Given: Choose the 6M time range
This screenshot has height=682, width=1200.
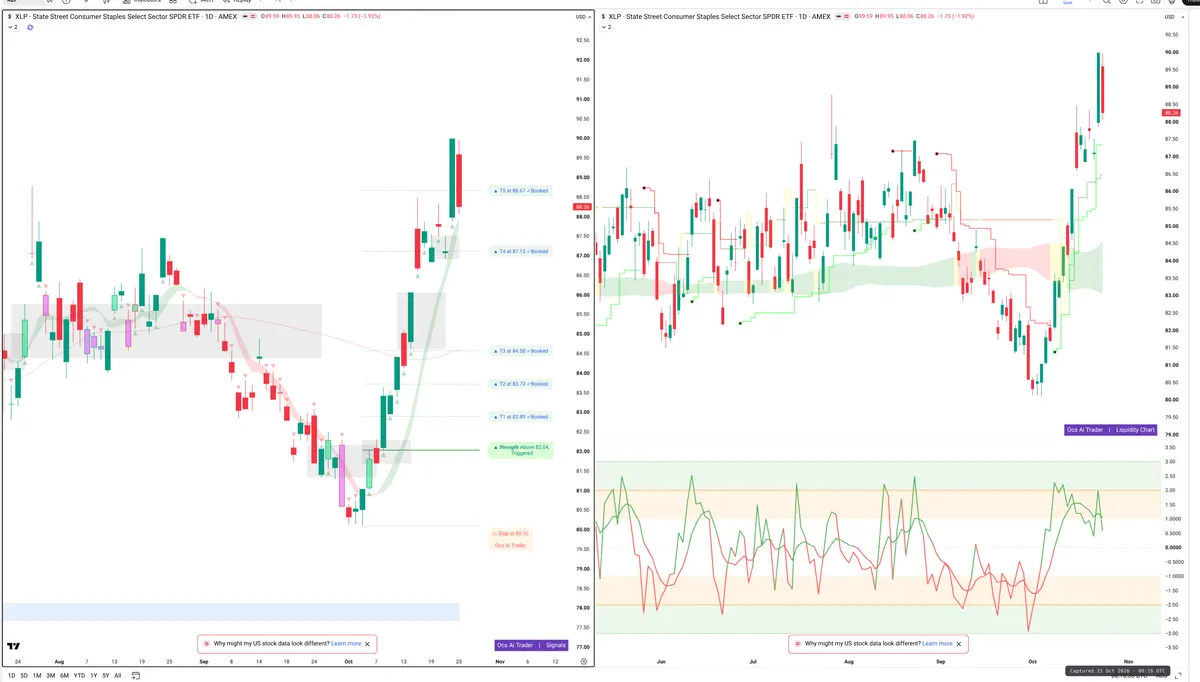Looking at the screenshot, I should click(x=65, y=675).
